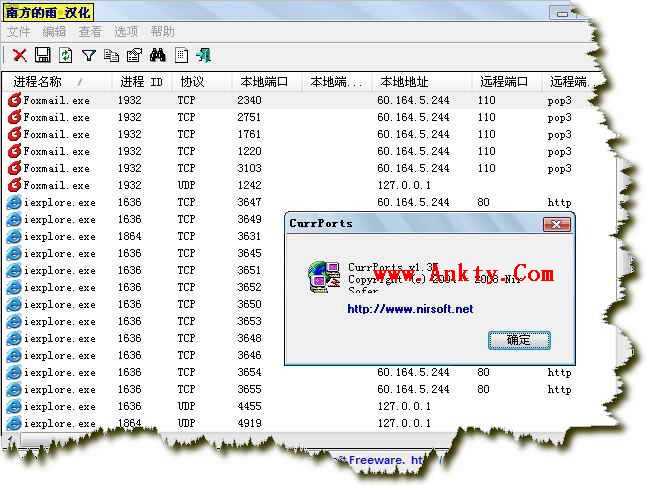
Task: Select iexplore.exe row with port 3653
Action: pyautogui.click(x=144, y=321)
